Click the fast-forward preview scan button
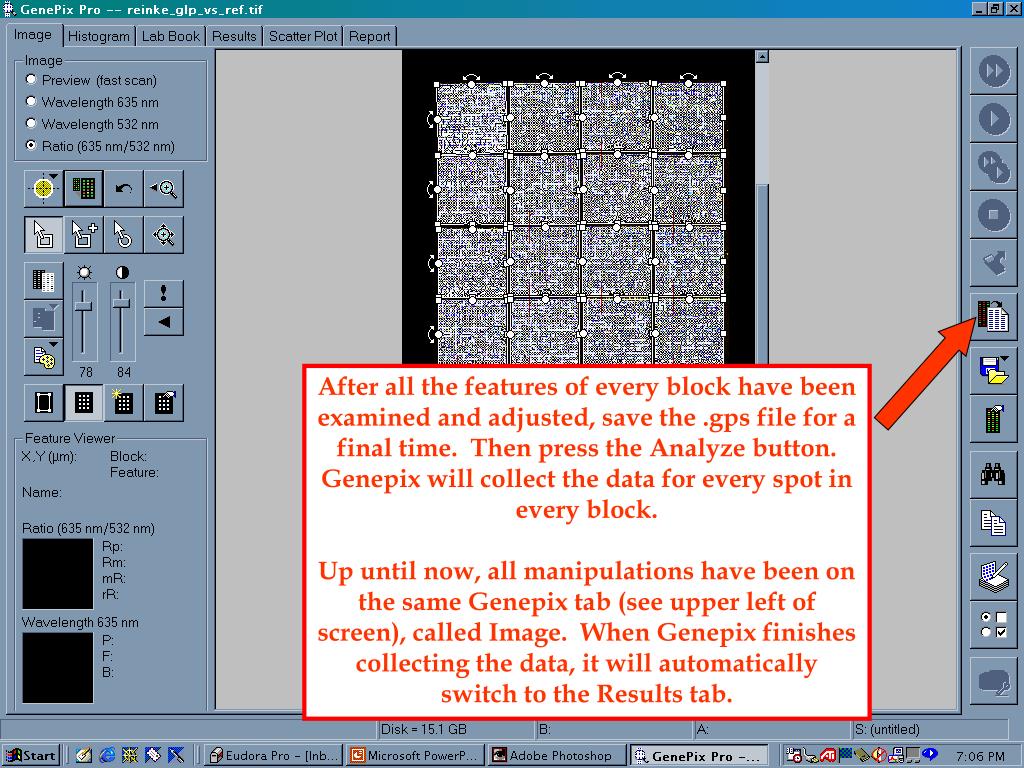The image size is (1024, 768). coord(993,71)
